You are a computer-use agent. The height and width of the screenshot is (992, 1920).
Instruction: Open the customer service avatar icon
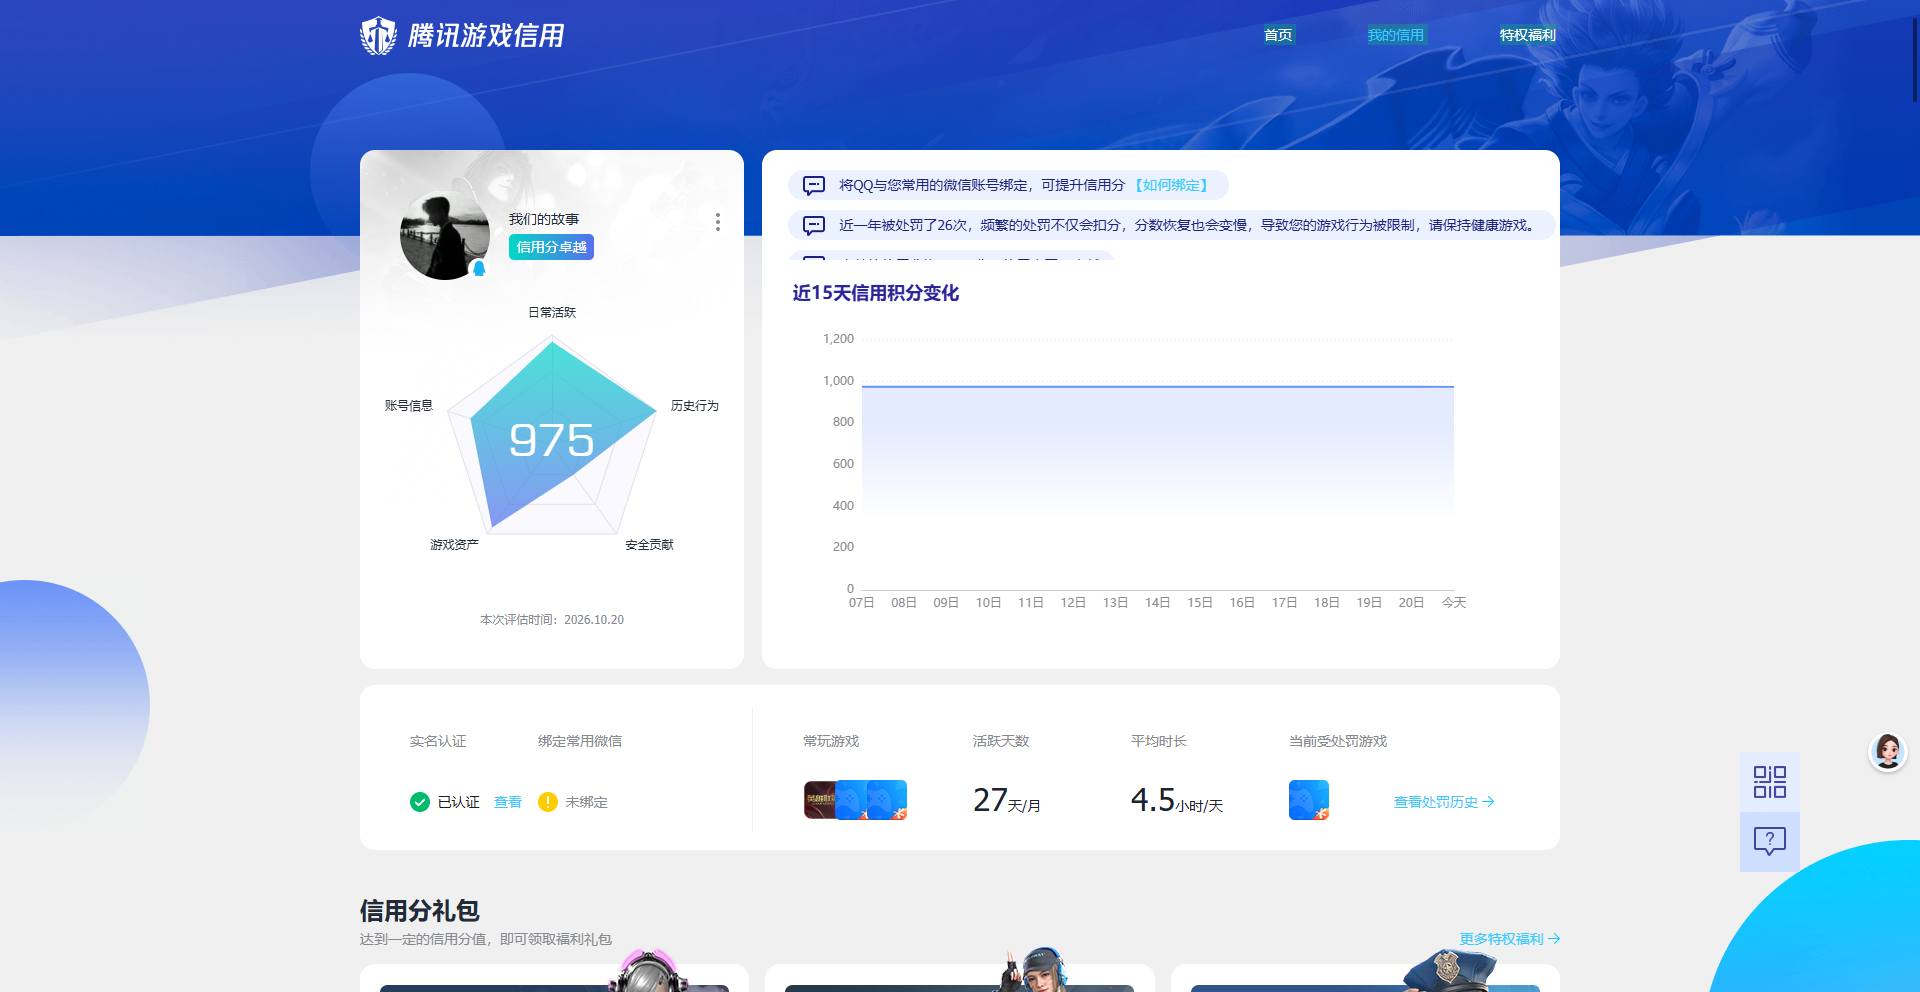[x=1888, y=751]
